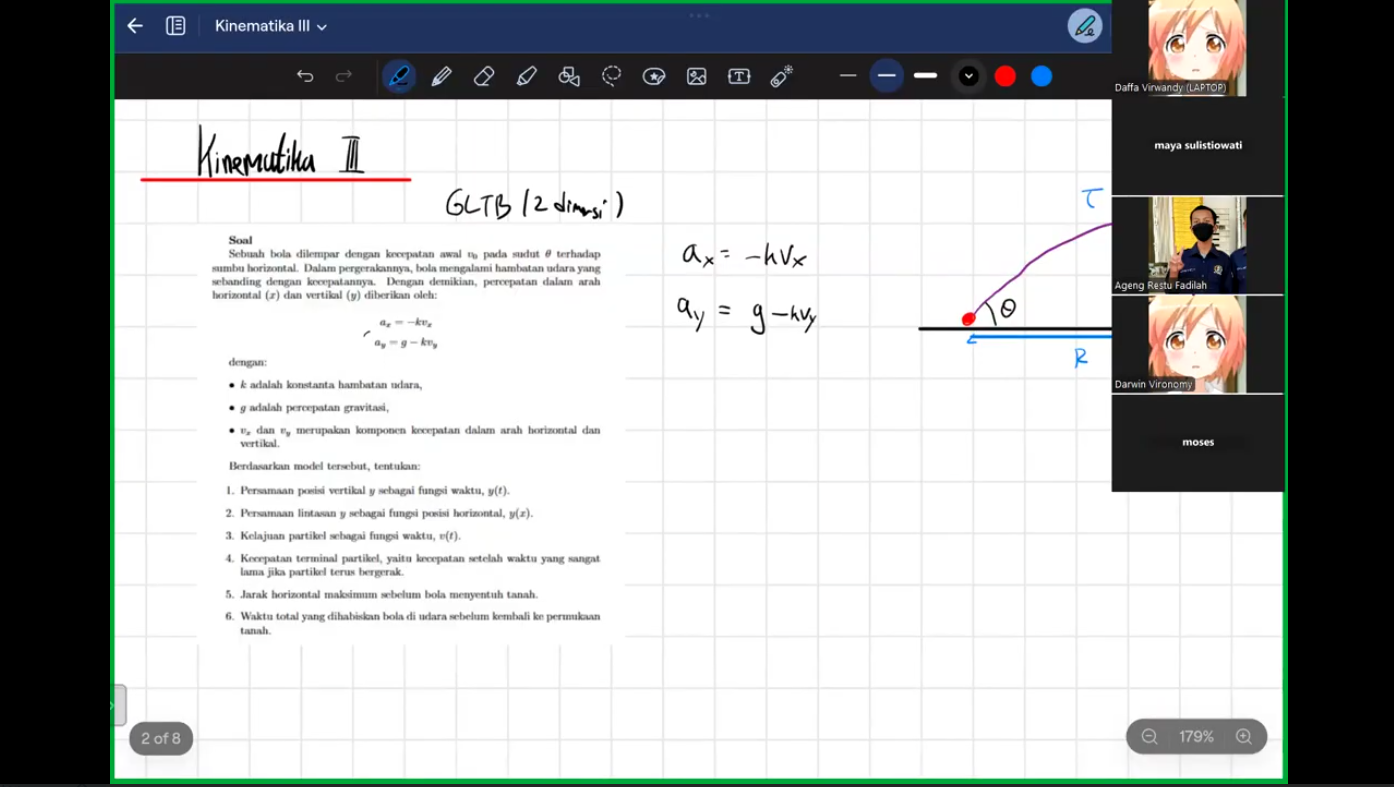Open the stickers/elements tool
Viewport: 1394px width, 787px height.
[654, 76]
